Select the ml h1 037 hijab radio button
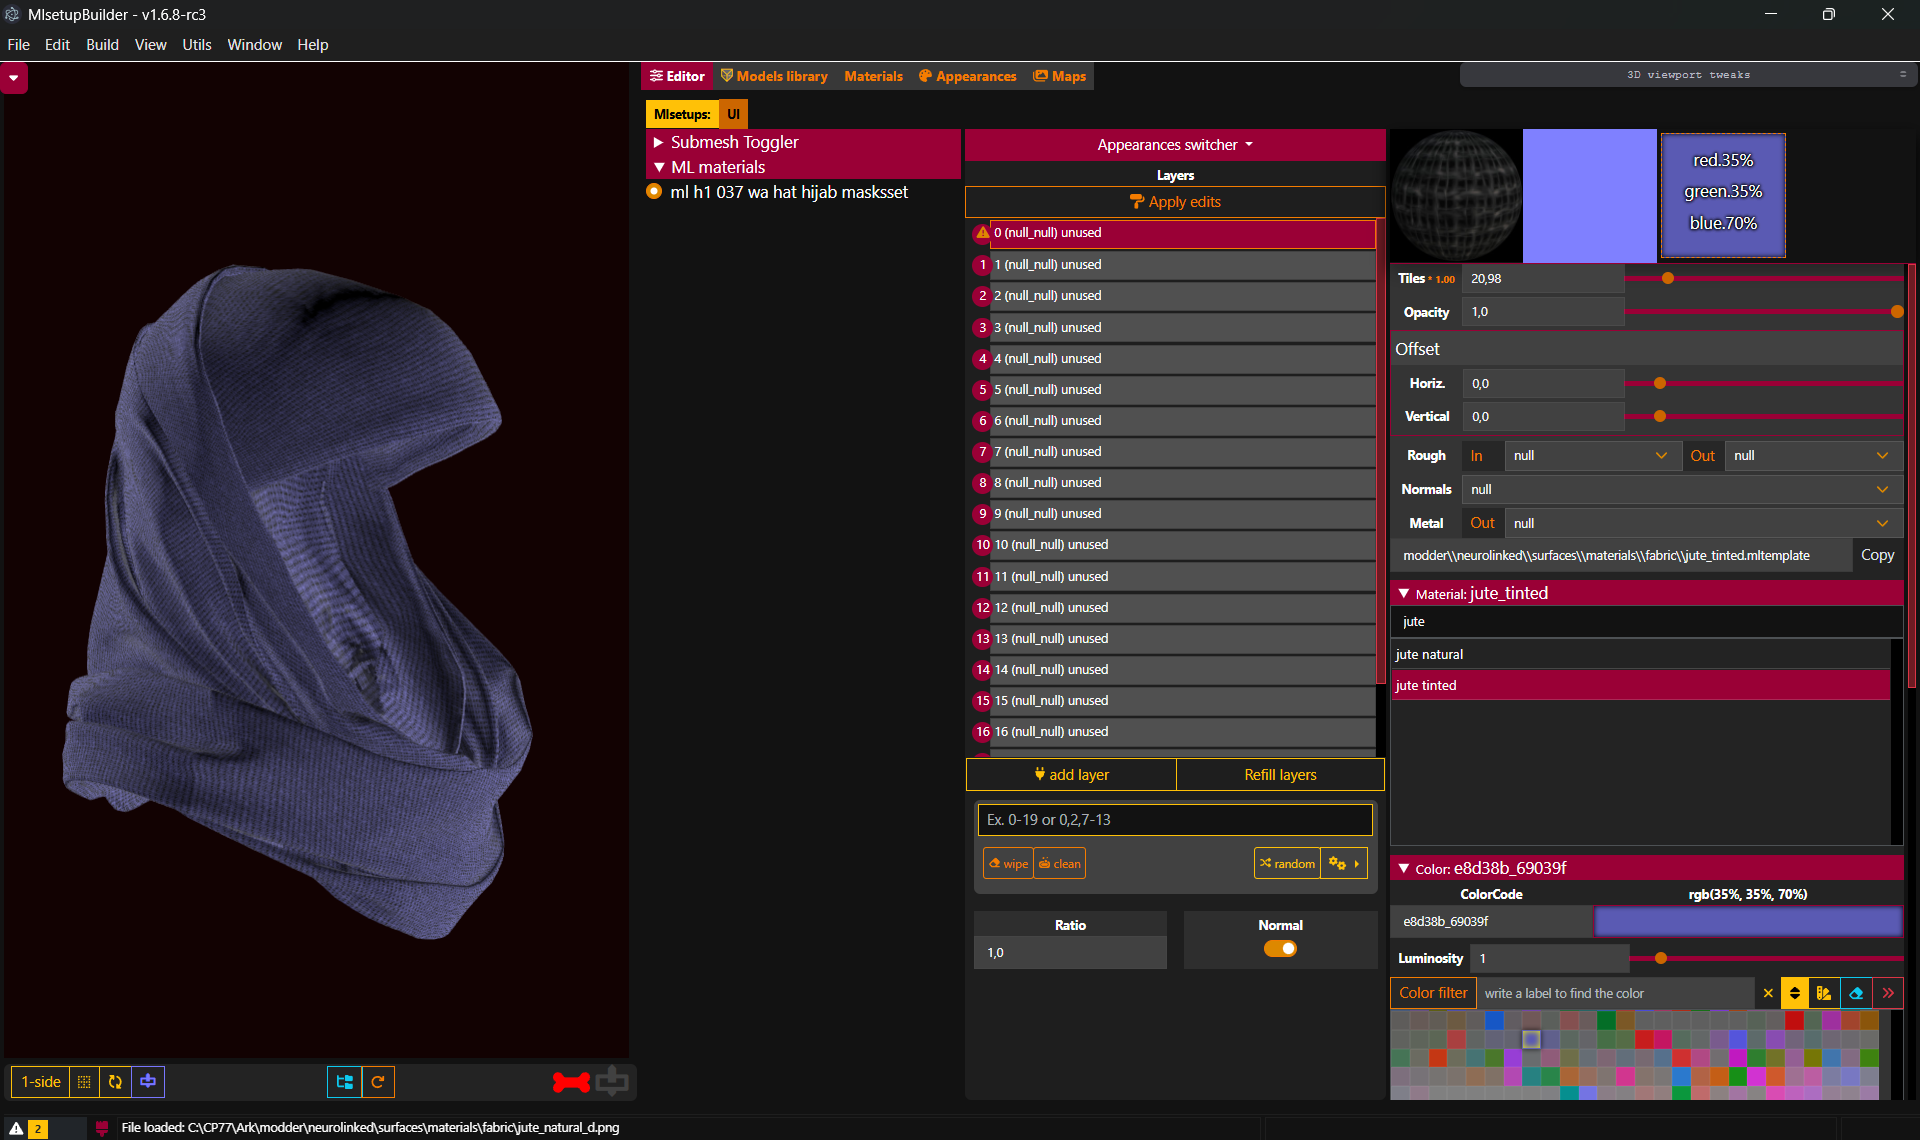 tap(654, 192)
